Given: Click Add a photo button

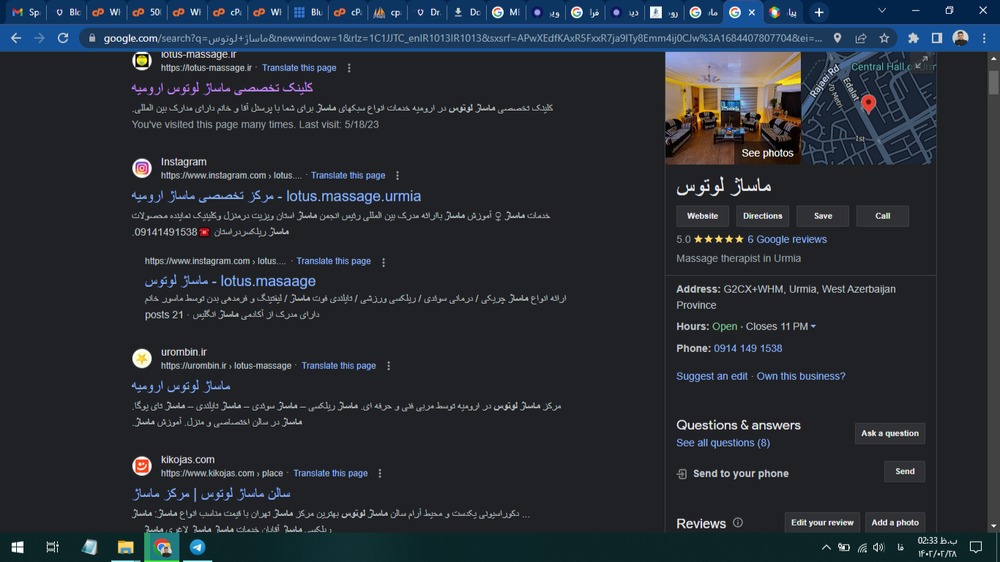Looking at the screenshot, I should point(895,522).
